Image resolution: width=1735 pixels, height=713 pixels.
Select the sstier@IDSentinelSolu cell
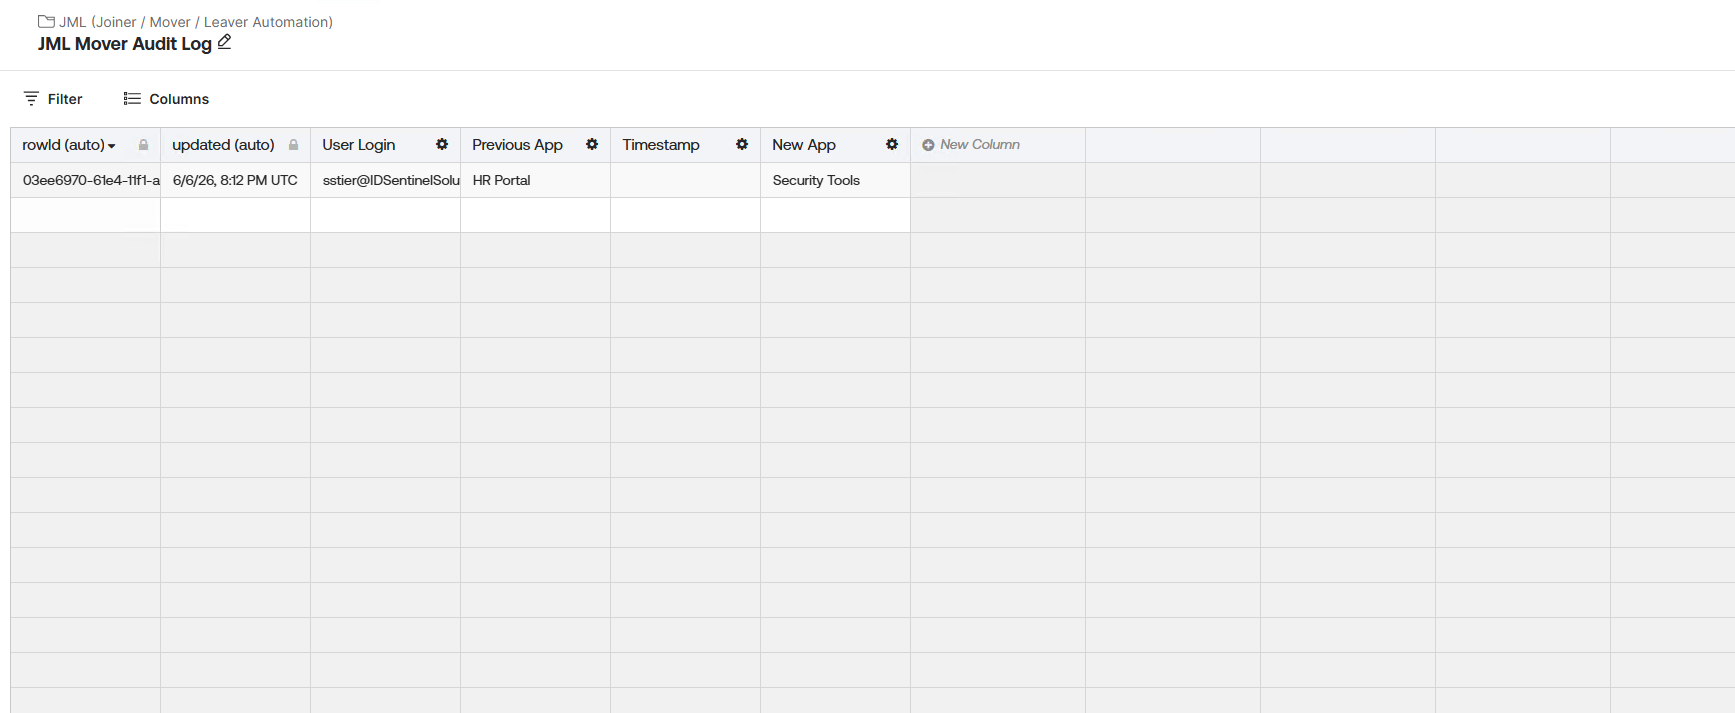pos(385,180)
